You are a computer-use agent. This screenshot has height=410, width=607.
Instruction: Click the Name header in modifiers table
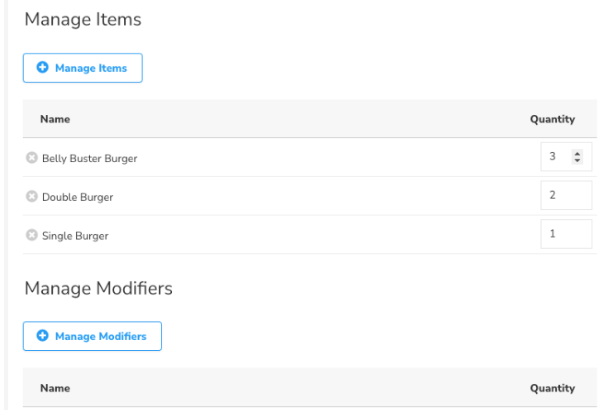[x=55, y=388]
